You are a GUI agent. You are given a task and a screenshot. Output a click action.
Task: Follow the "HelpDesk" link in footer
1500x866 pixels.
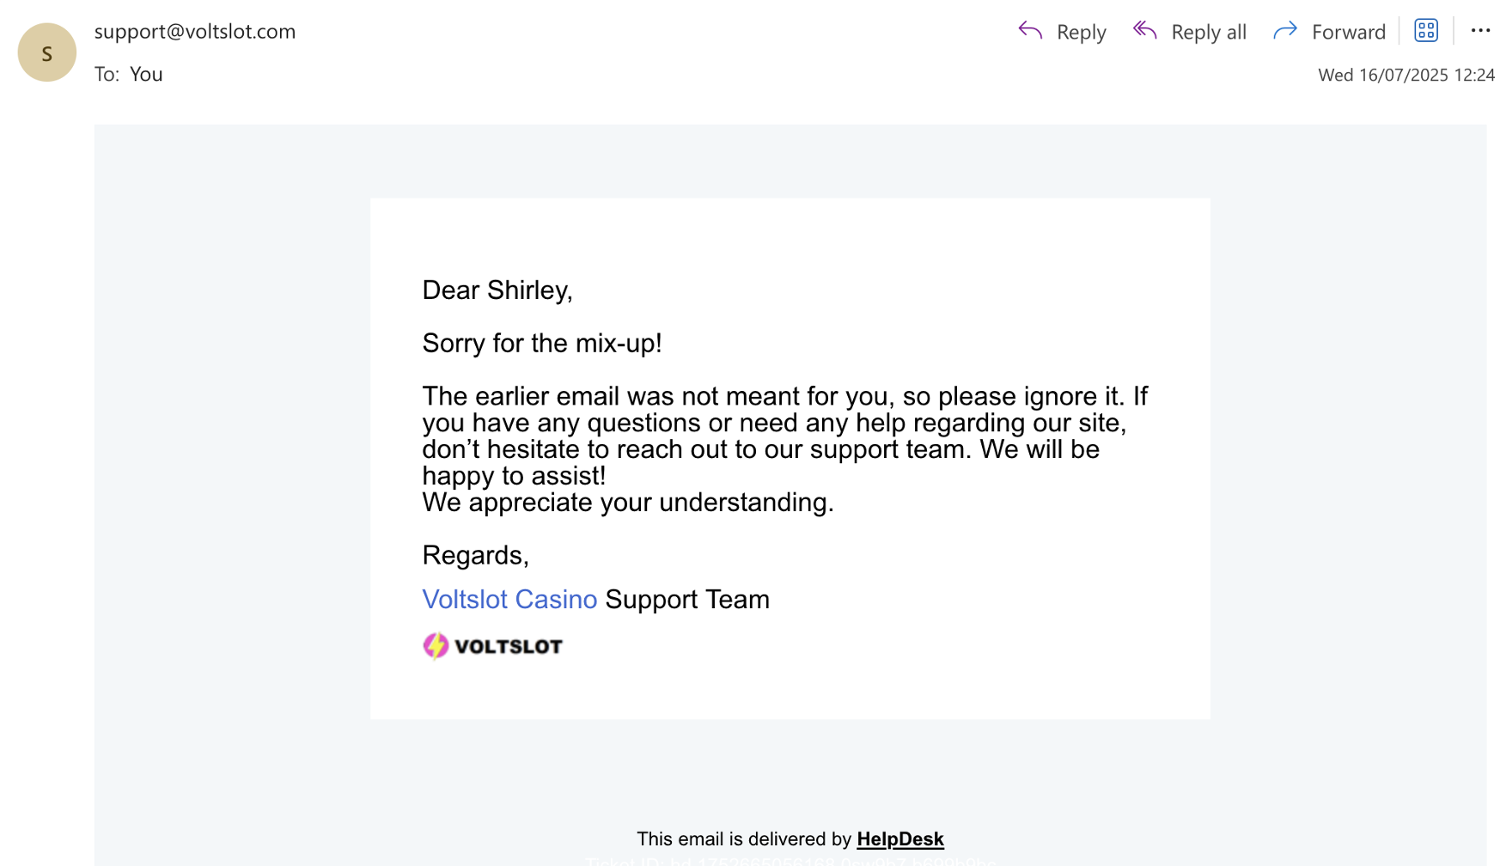(x=900, y=839)
